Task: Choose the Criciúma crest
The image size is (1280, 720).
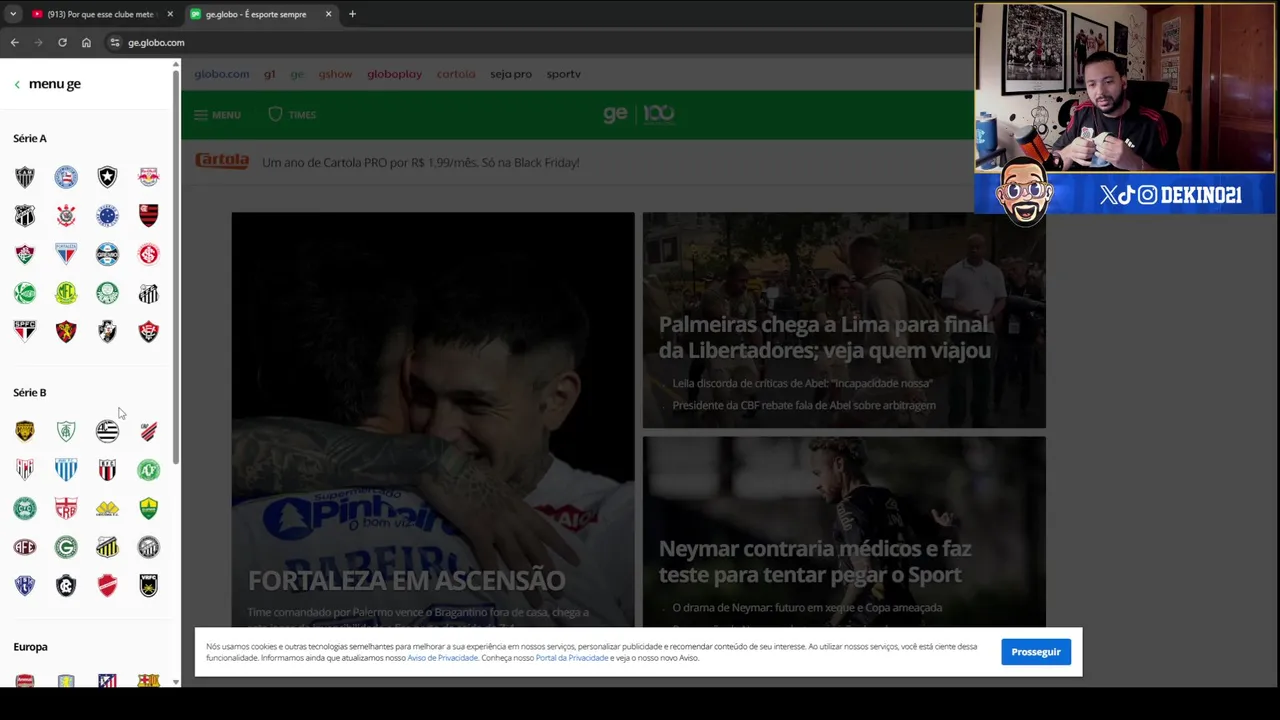Action: coord(107,508)
